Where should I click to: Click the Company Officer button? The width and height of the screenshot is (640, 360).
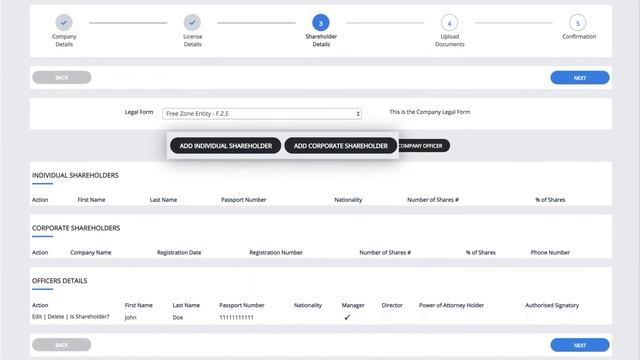pos(424,146)
